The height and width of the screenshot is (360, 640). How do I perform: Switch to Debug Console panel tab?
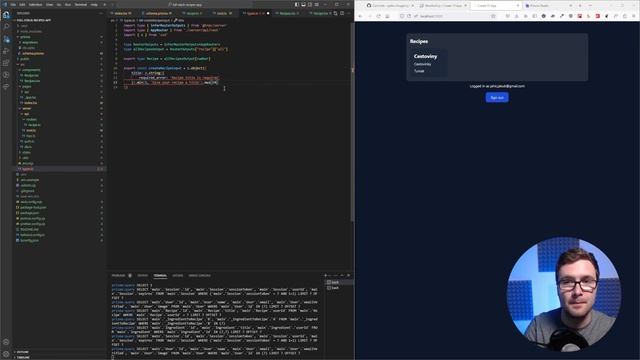click(199, 276)
